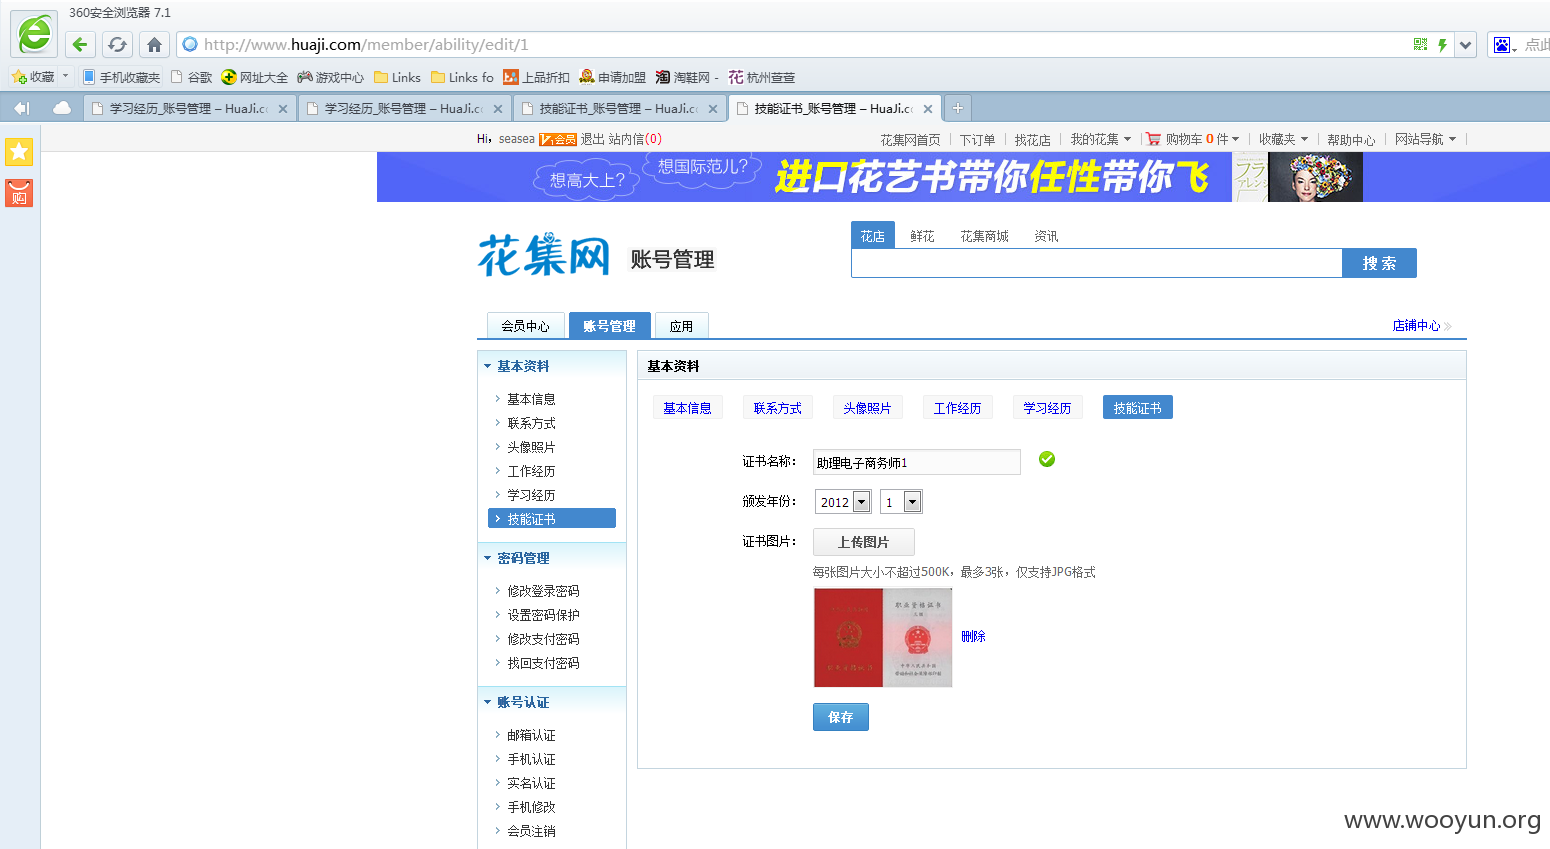
Task: Click the 花集网 site logo
Action: click(544, 255)
